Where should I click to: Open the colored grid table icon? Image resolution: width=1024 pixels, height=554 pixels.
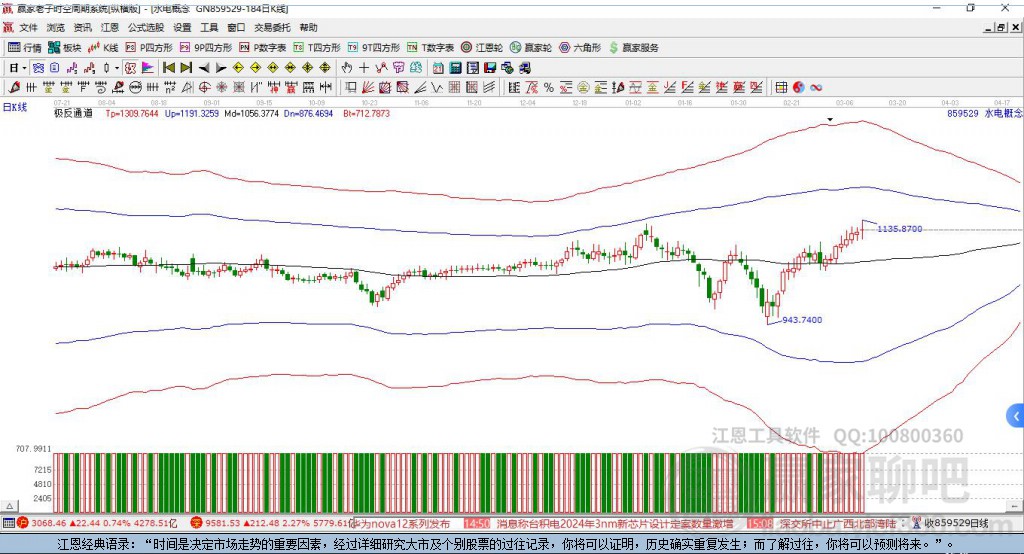click(781, 88)
